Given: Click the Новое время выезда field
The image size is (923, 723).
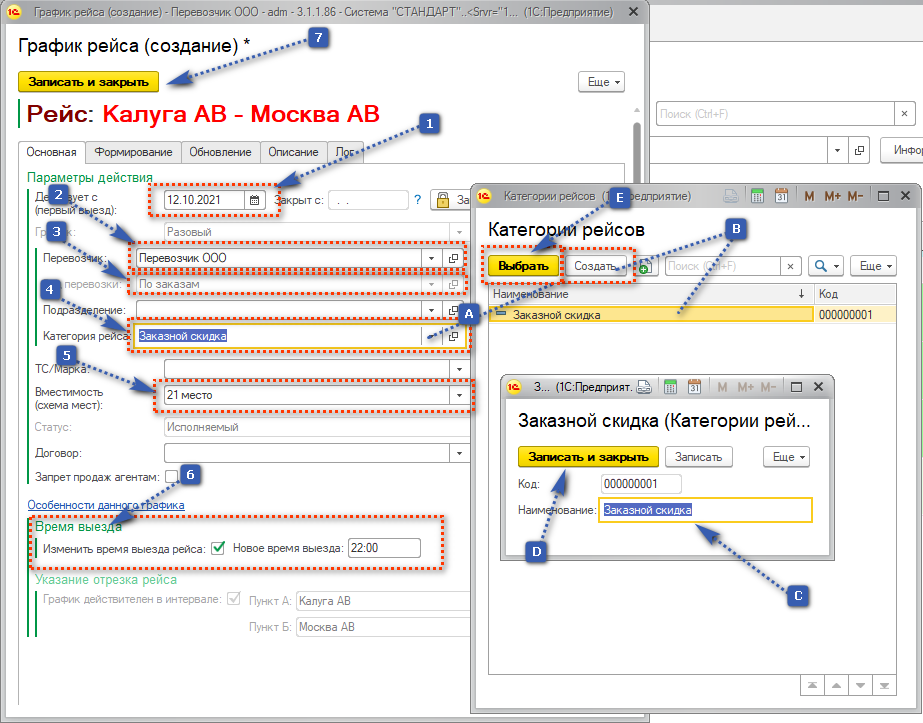Looking at the screenshot, I should click(x=383, y=547).
